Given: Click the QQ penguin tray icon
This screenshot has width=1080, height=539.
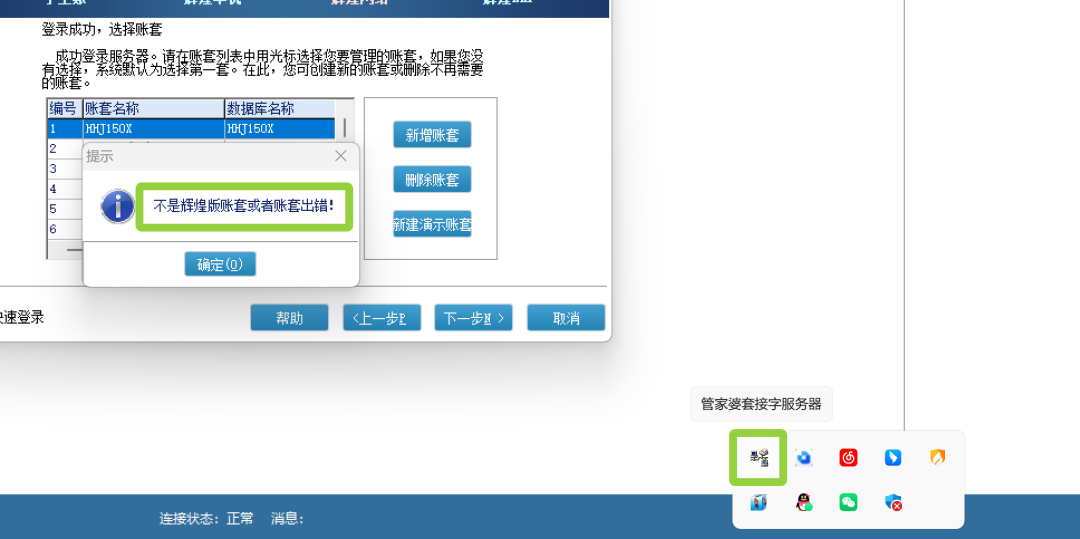Looking at the screenshot, I should pos(803,502).
